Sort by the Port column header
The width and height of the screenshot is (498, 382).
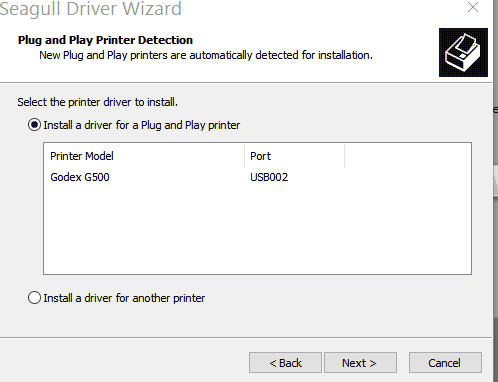click(295, 156)
